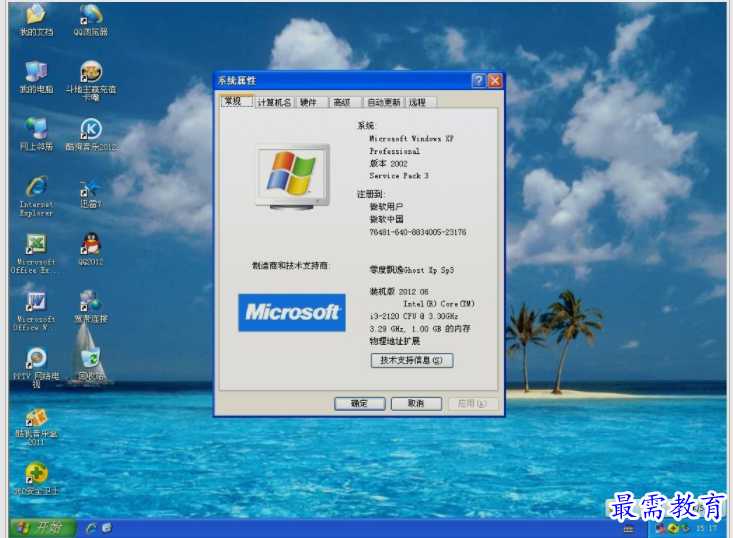
Task: Click the 零度飘逸Ghost Xp Sp3 text
Action: pyautogui.click(x=411, y=270)
